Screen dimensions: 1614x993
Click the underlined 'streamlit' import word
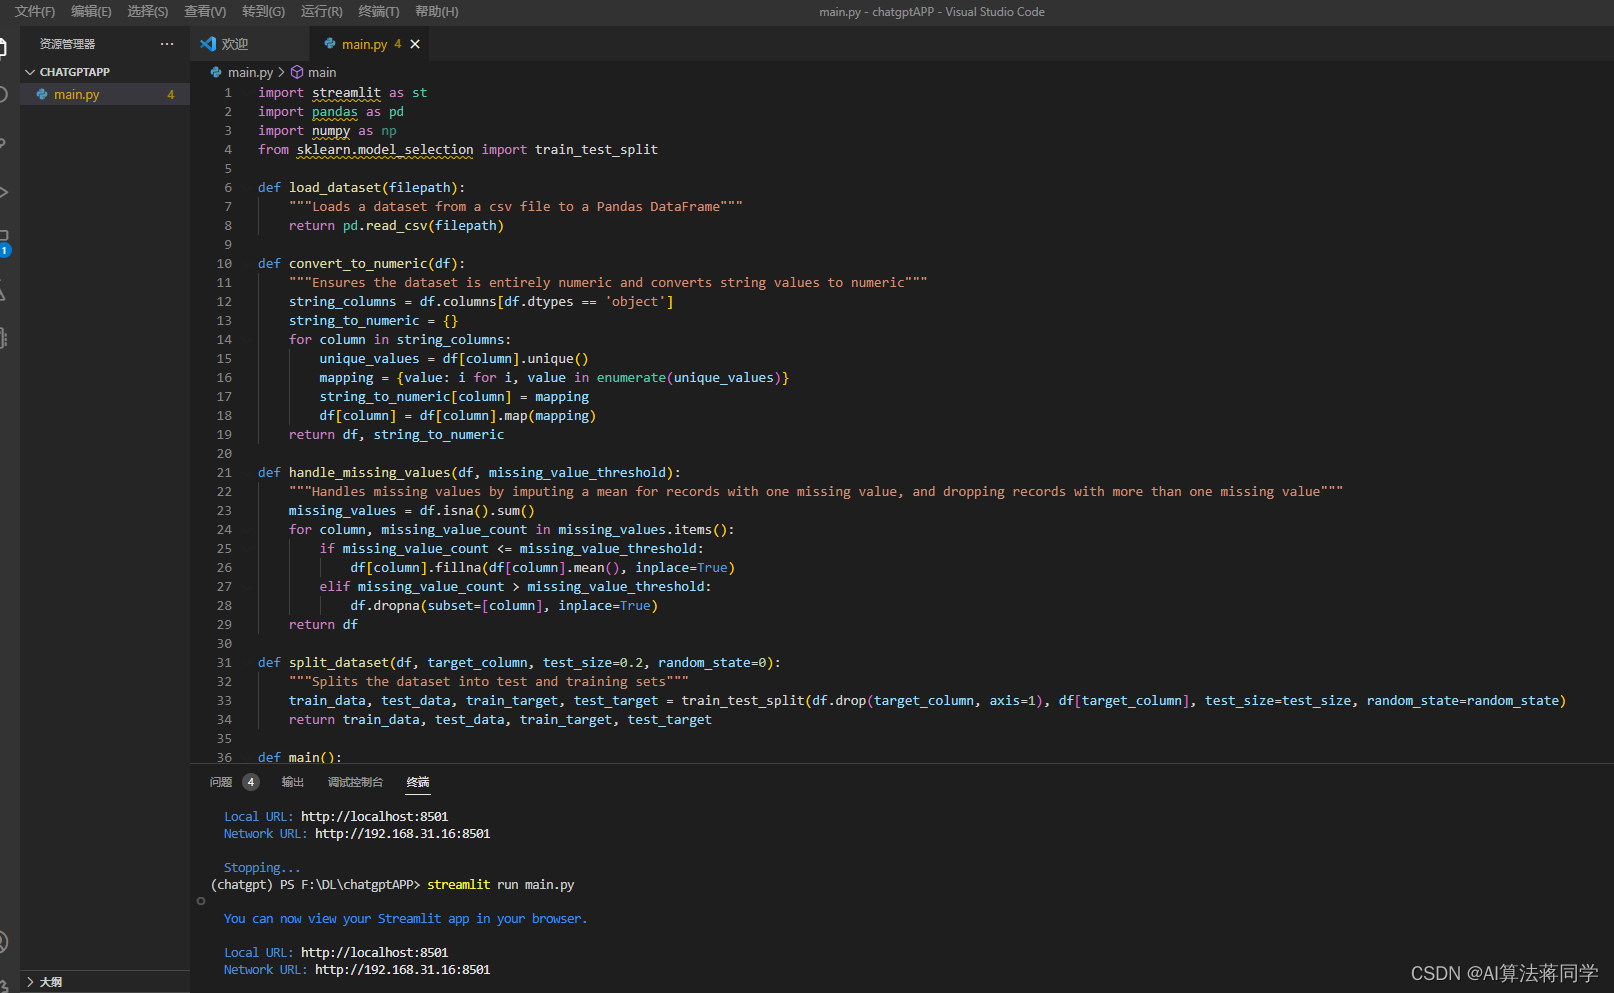pos(346,93)
